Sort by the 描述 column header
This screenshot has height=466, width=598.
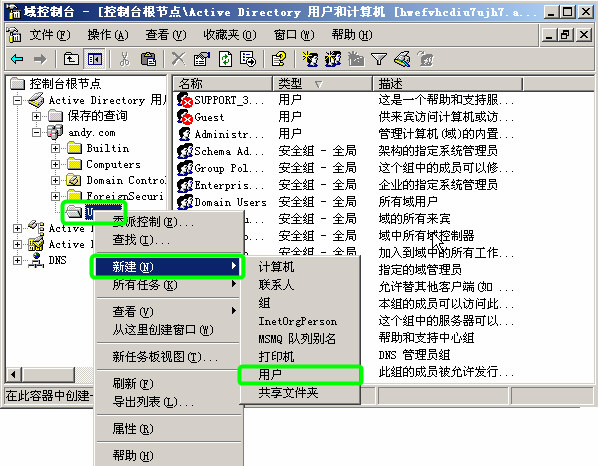[x=447, y=84]
